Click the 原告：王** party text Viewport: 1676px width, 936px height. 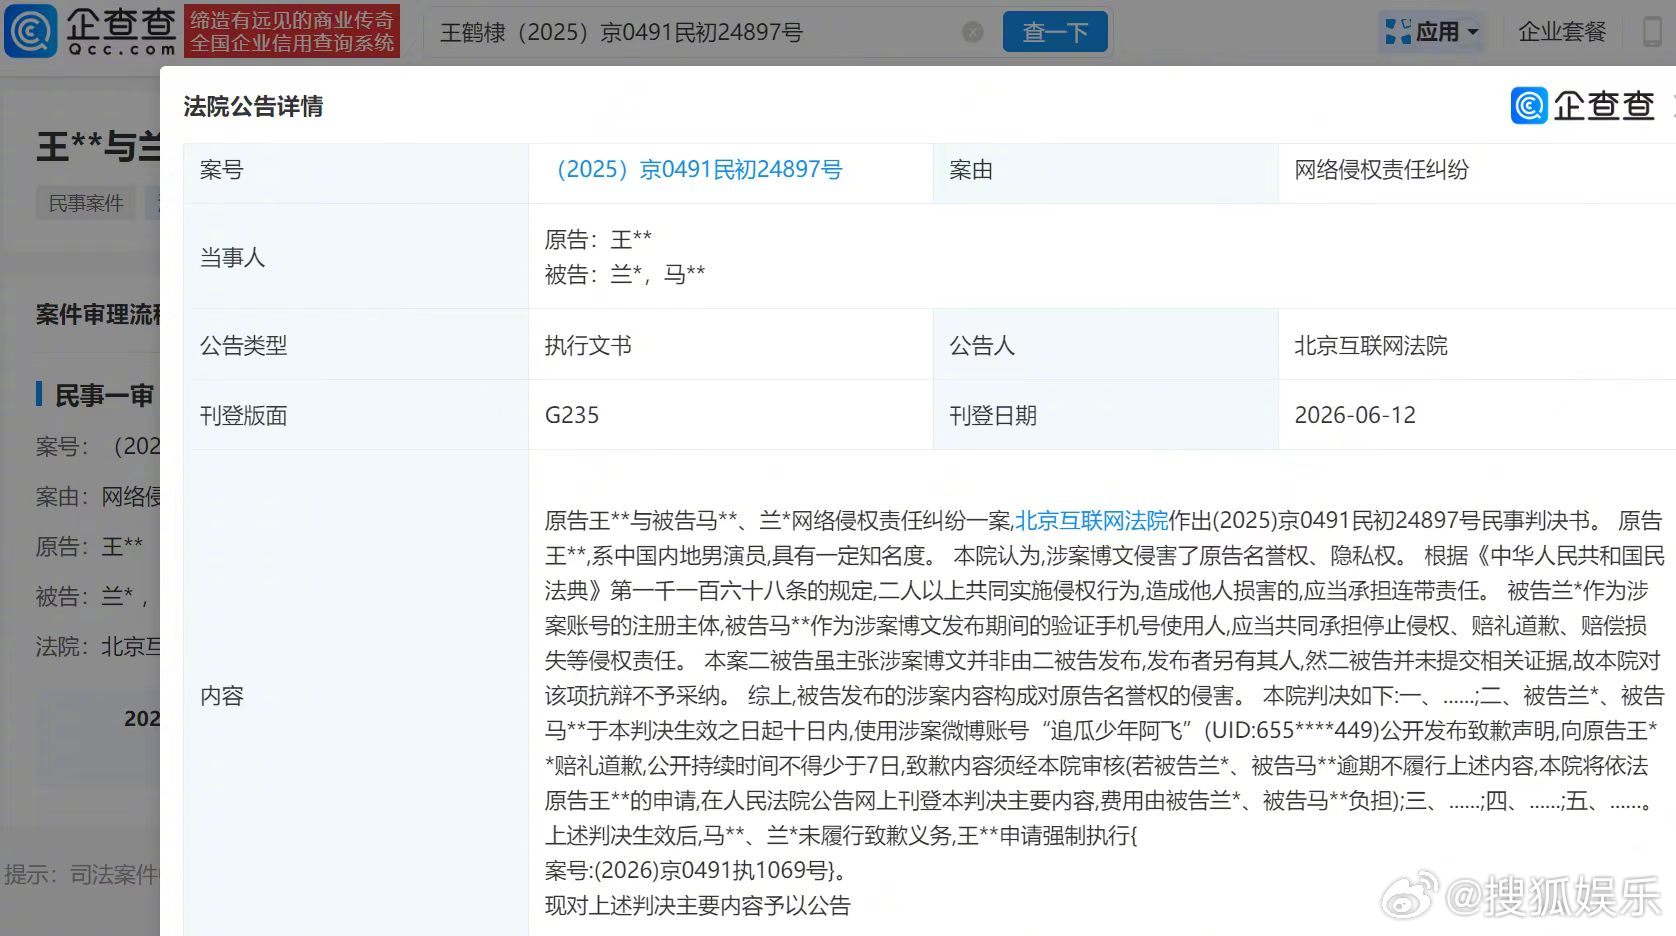point(598,240)
